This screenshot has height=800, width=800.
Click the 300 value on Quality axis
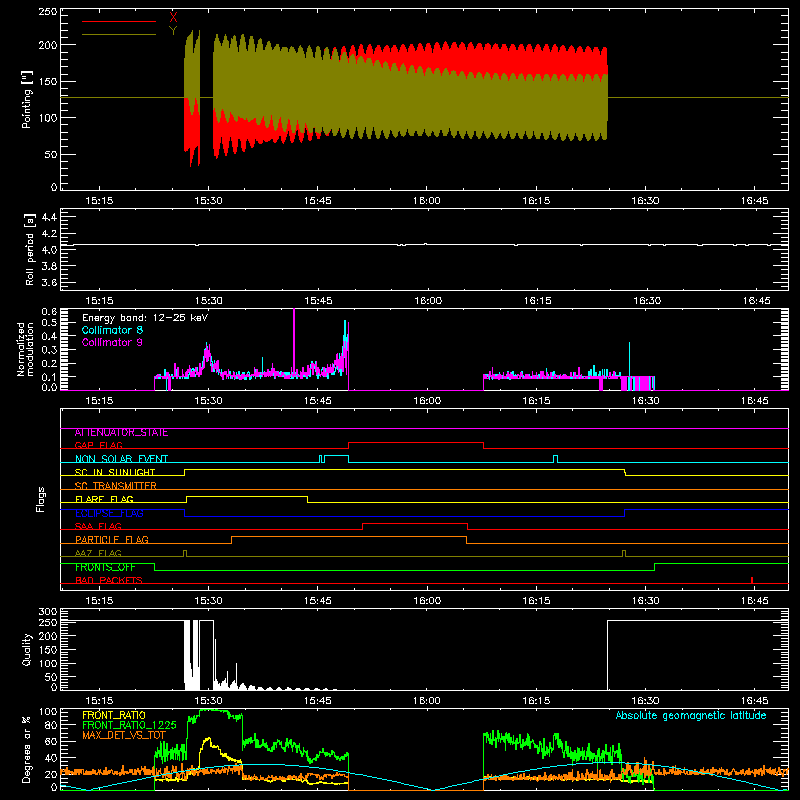(x=48, y=612)
